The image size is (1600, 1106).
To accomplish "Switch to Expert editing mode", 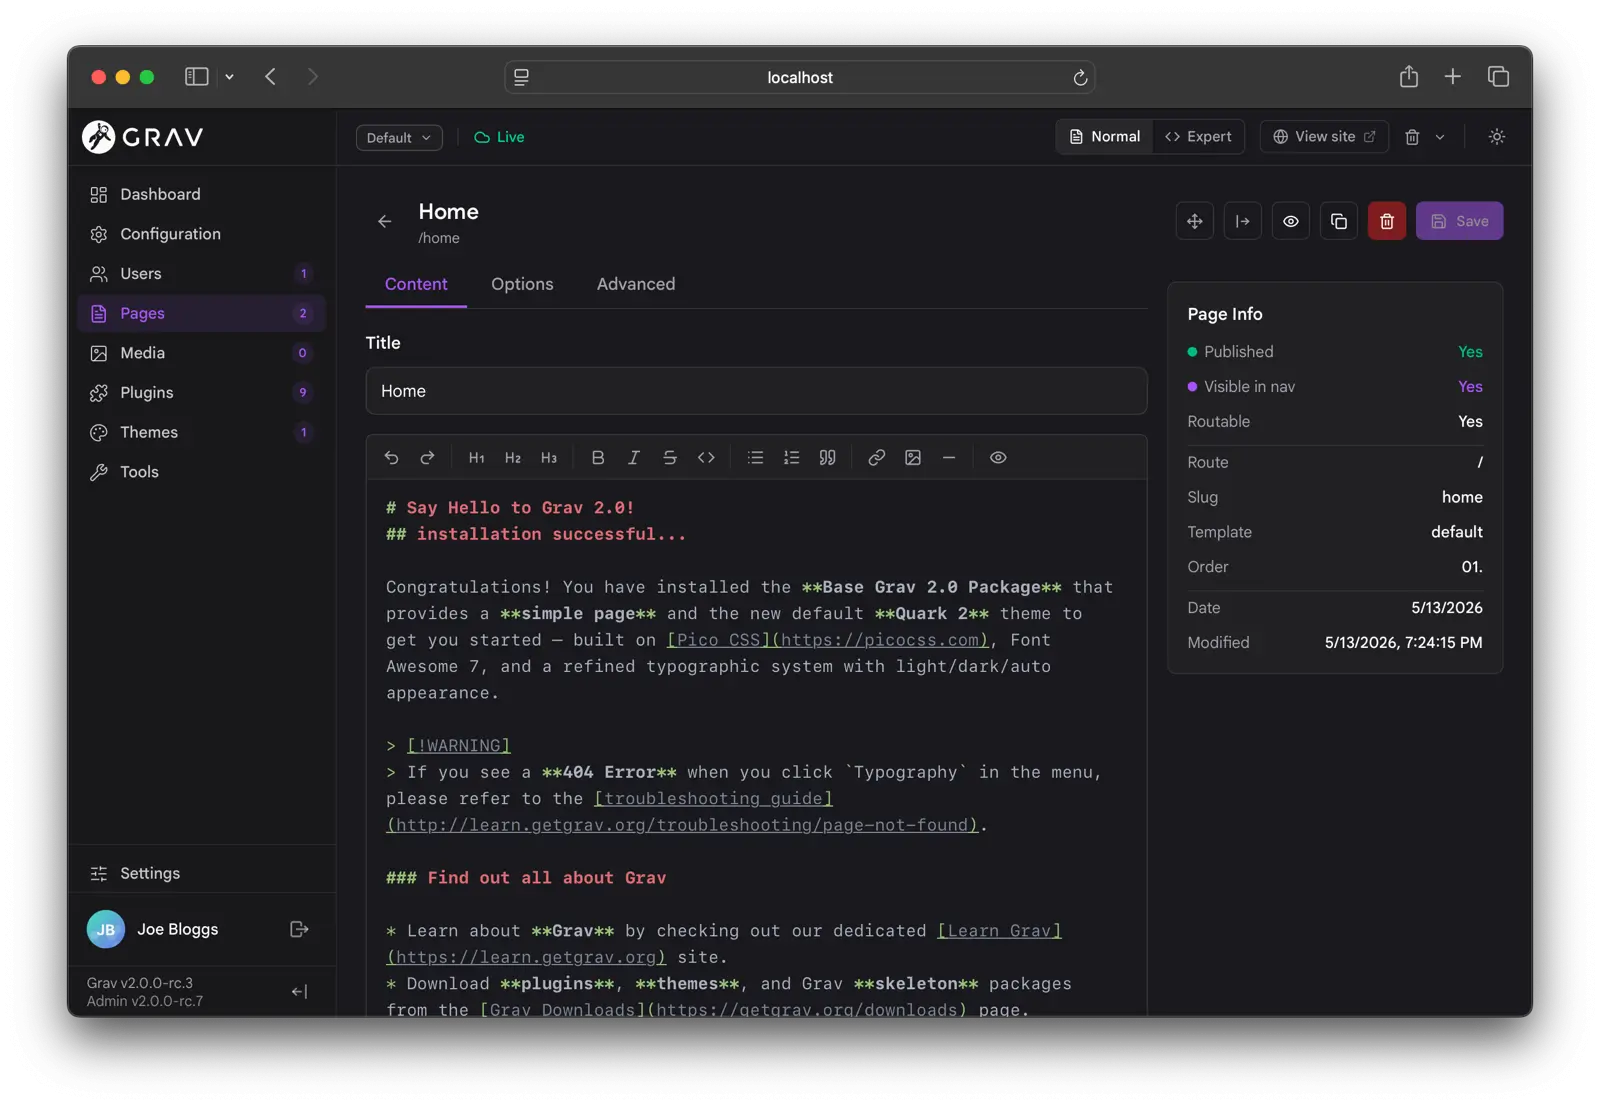I will point(1198,137).
